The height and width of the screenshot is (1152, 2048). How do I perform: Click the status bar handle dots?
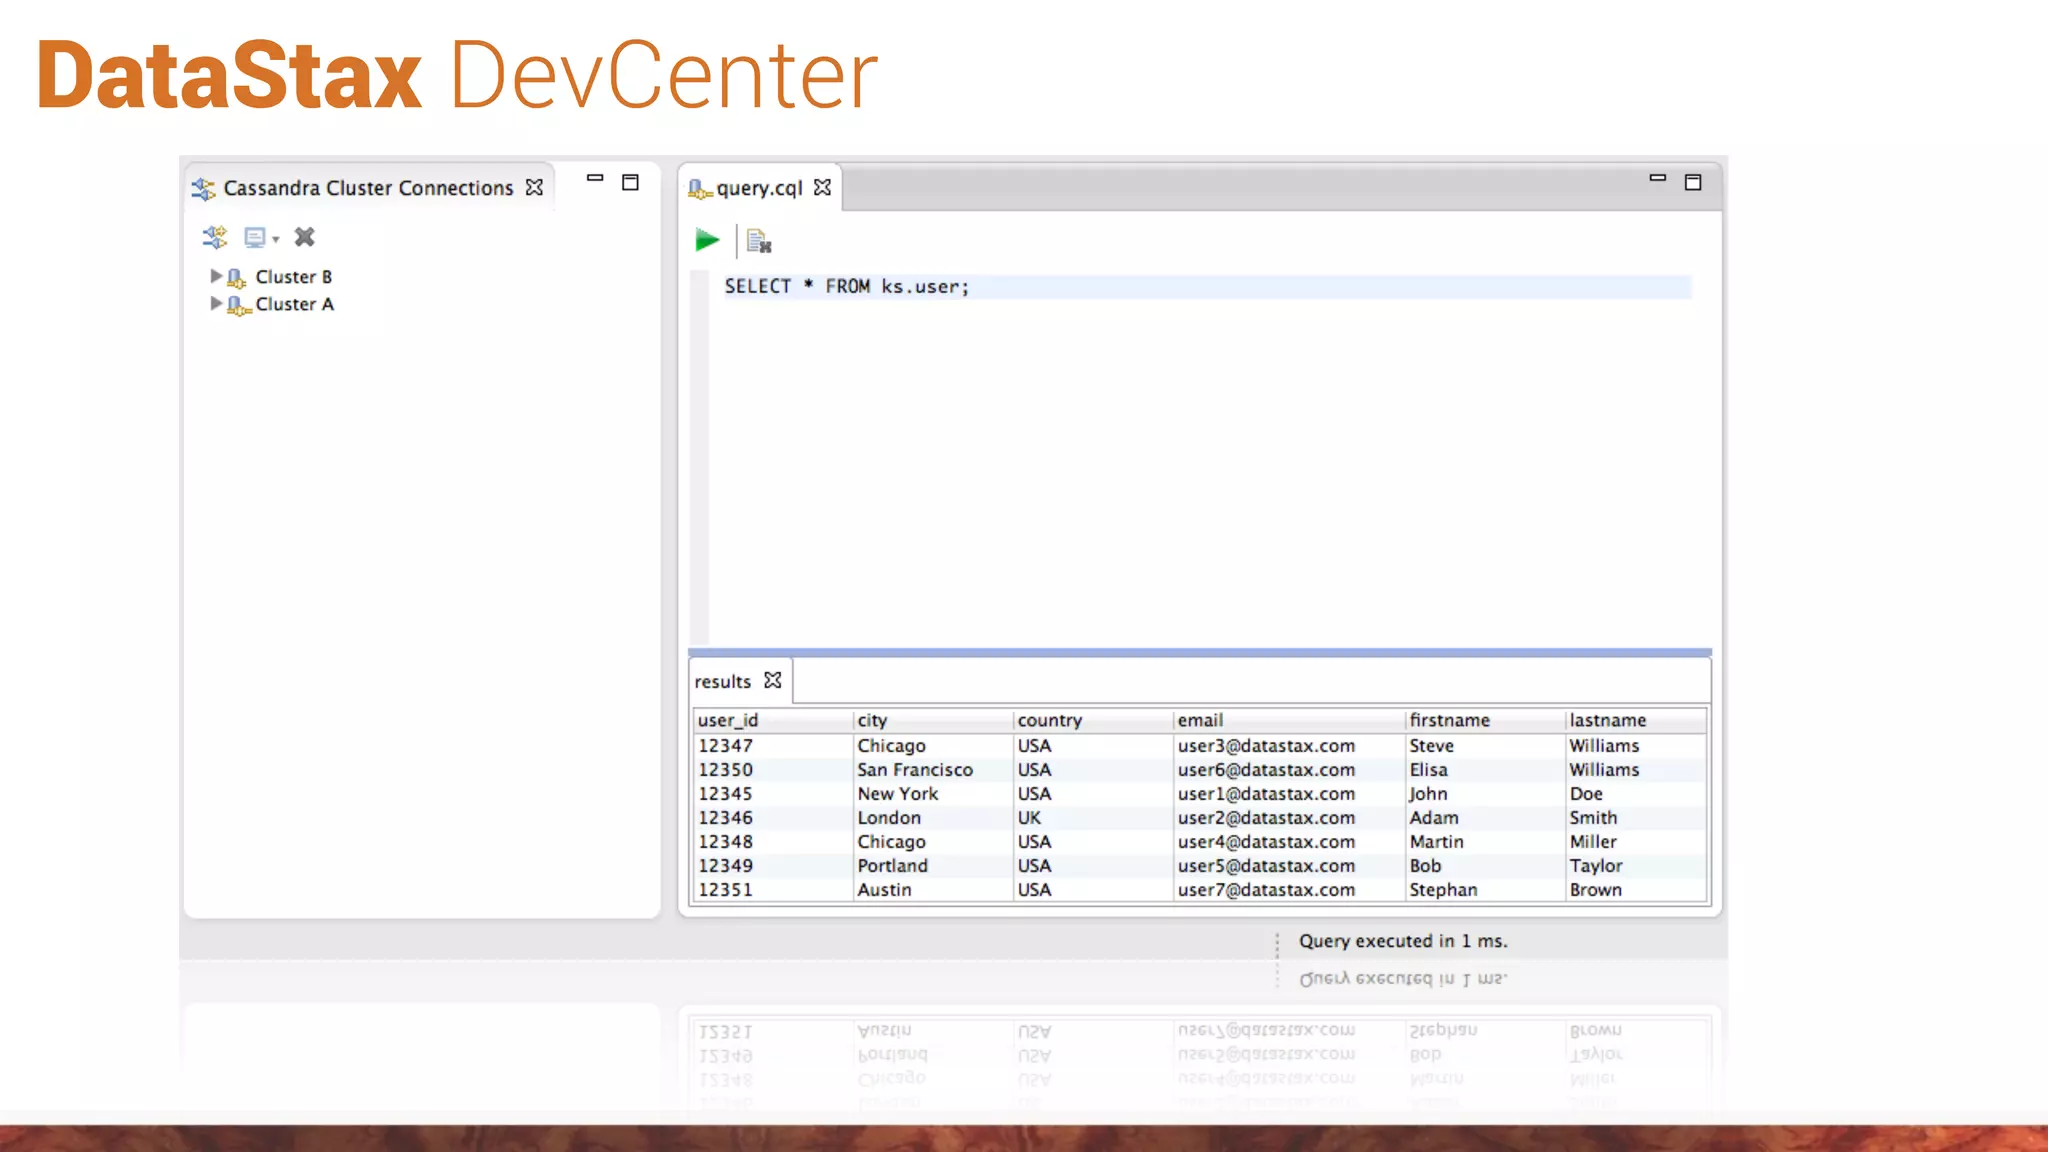1277,943
